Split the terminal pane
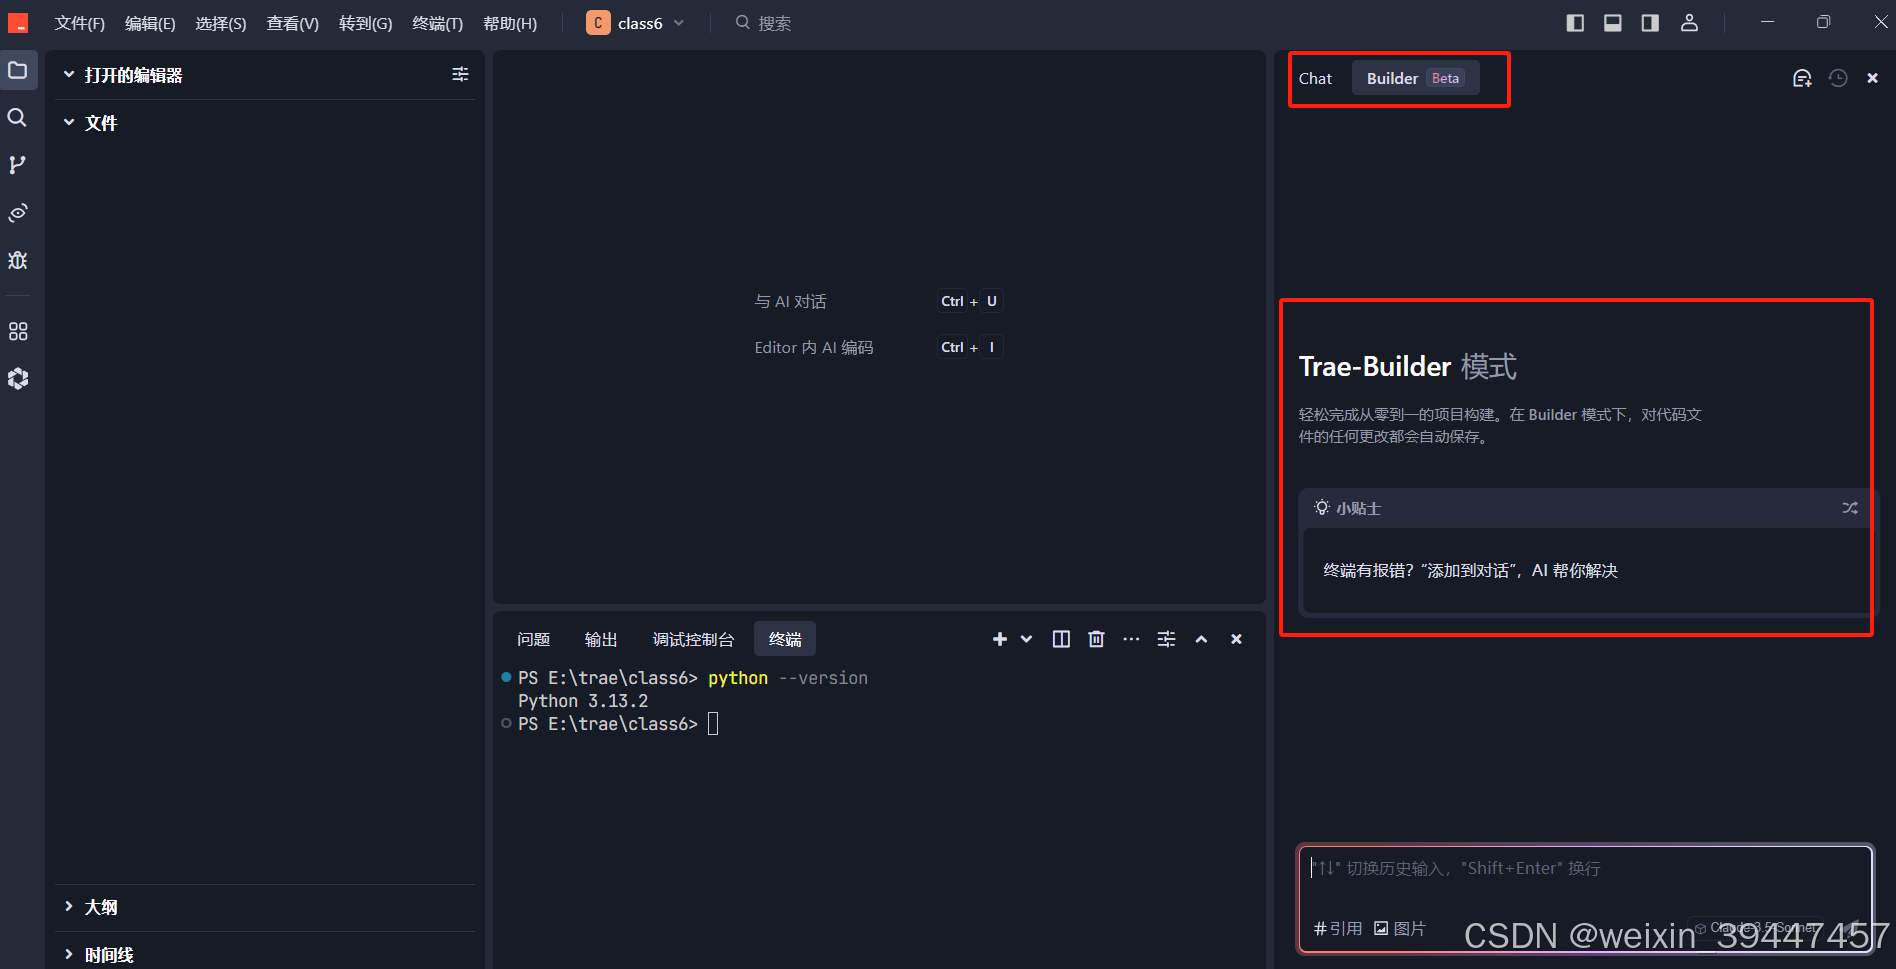The height and width of the screenshot is (969, 1896). pyautogui.click(x=1061, y=639)
